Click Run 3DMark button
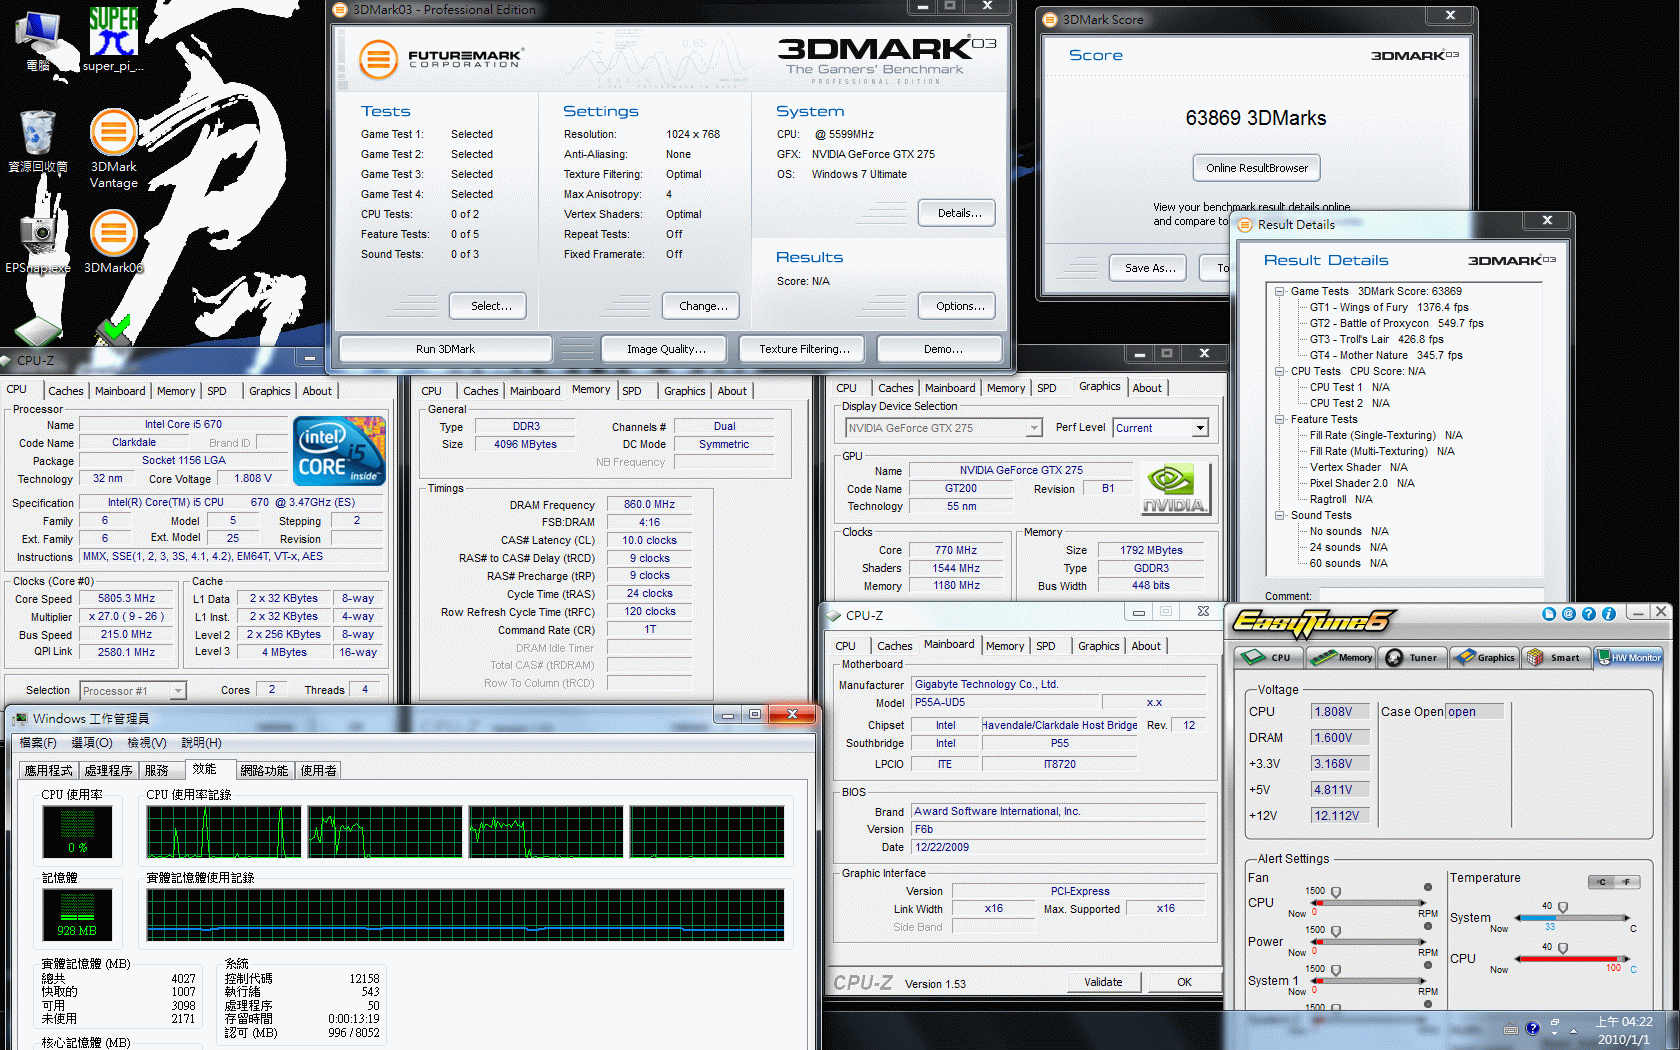 (445, 349)
